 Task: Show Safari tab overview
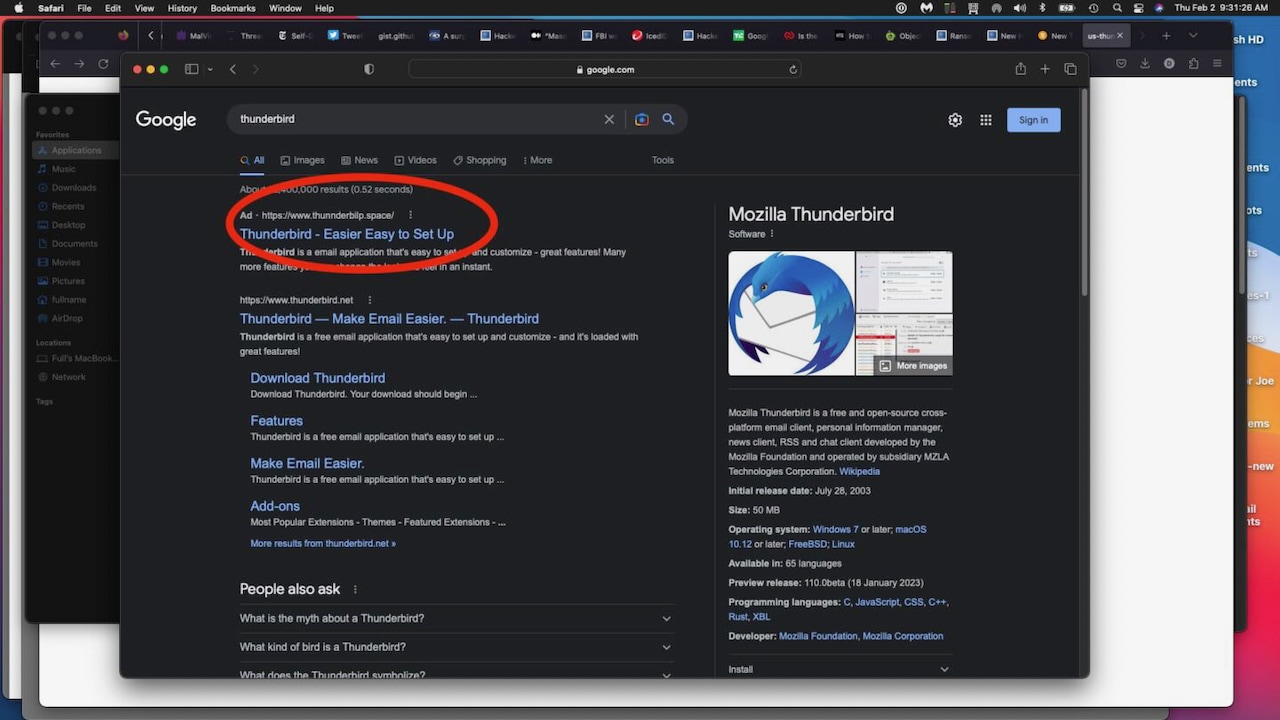pyautogui.click(x=1070, y=69)
